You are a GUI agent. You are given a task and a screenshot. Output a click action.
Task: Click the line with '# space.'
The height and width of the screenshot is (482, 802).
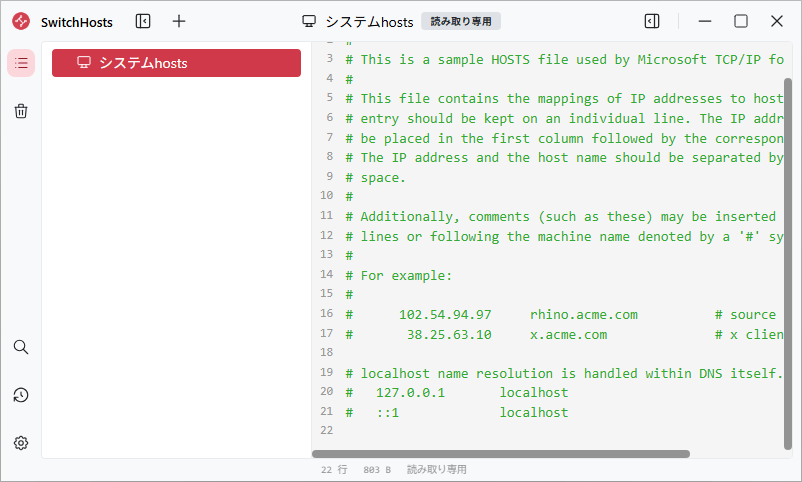[x=375, y=178]
